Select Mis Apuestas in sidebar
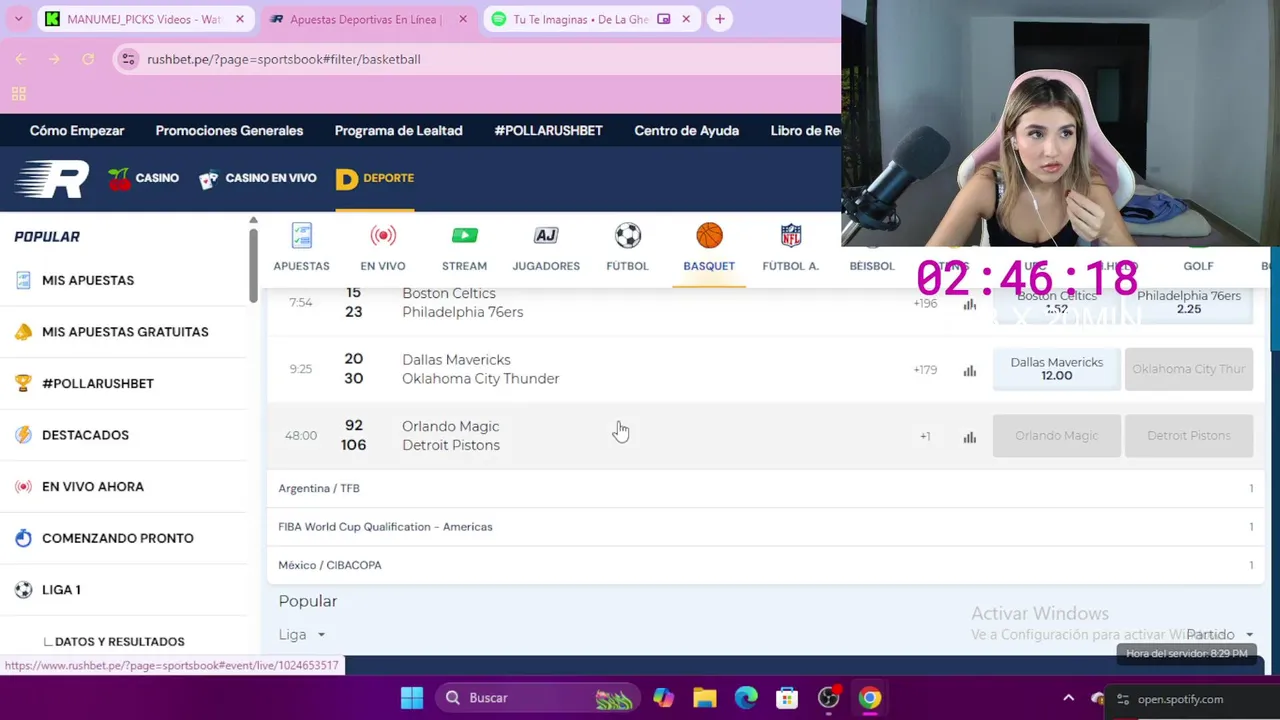Image resolution: width=1280 pixels, height=720 pixels. [124, 280]
